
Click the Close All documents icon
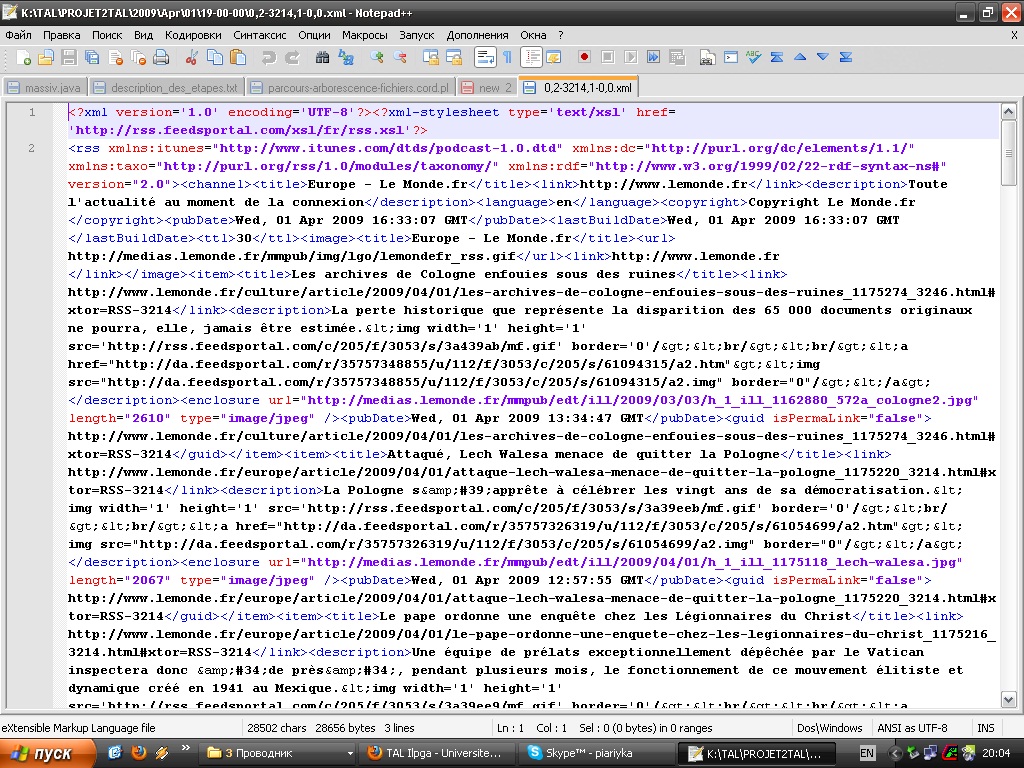[x=138, y=58]
